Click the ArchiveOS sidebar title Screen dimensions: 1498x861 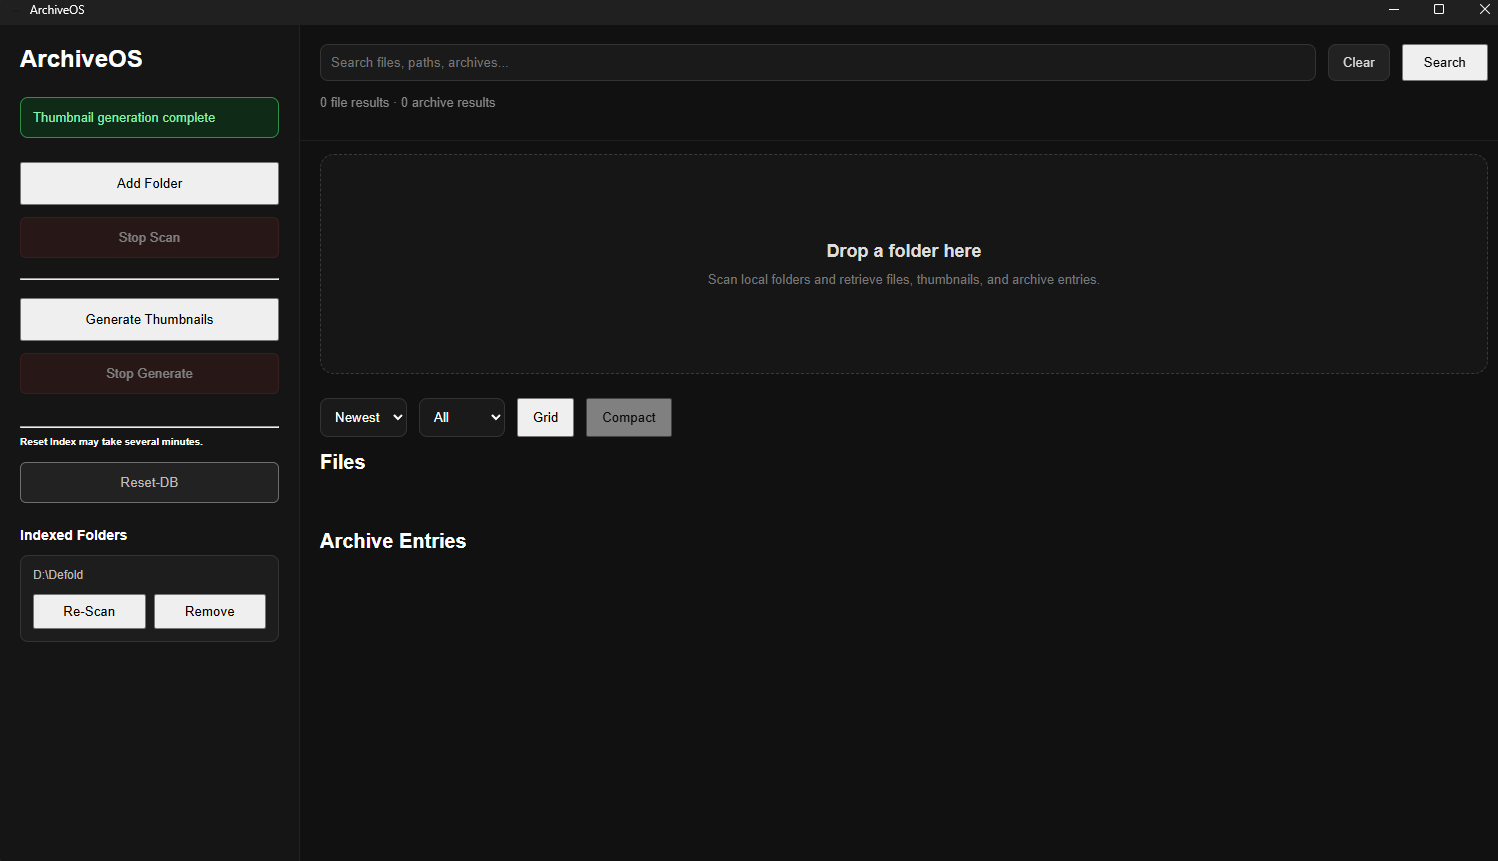click(81, 59)
